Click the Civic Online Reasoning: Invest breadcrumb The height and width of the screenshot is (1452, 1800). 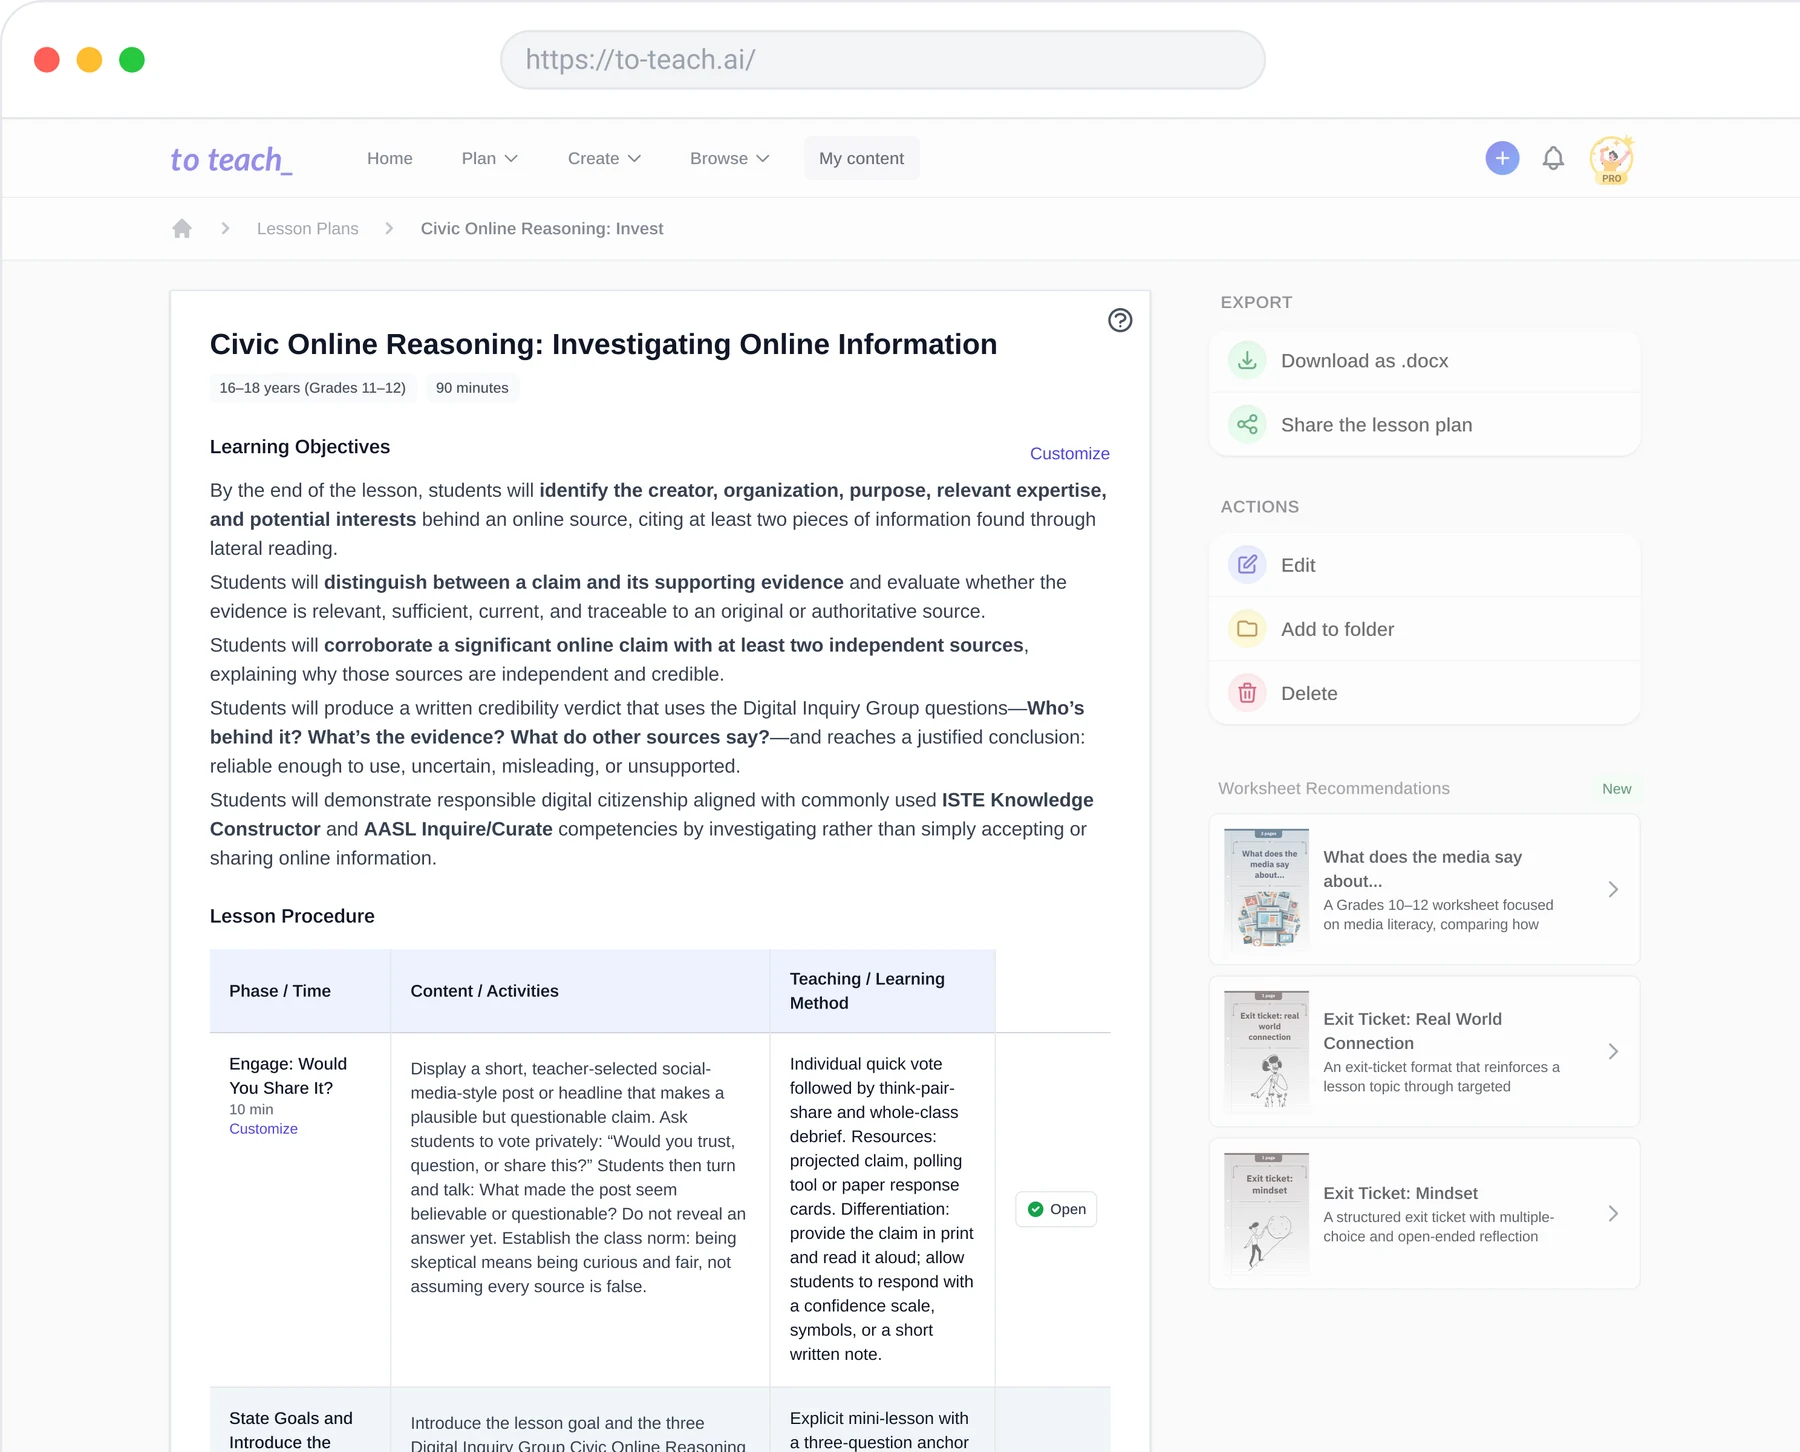tap(541, 229)
